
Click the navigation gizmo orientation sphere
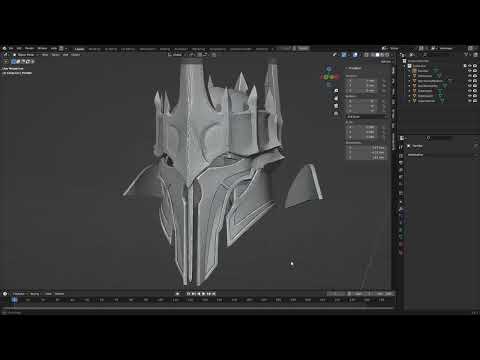pyautogui.click(x=329, y=76)
